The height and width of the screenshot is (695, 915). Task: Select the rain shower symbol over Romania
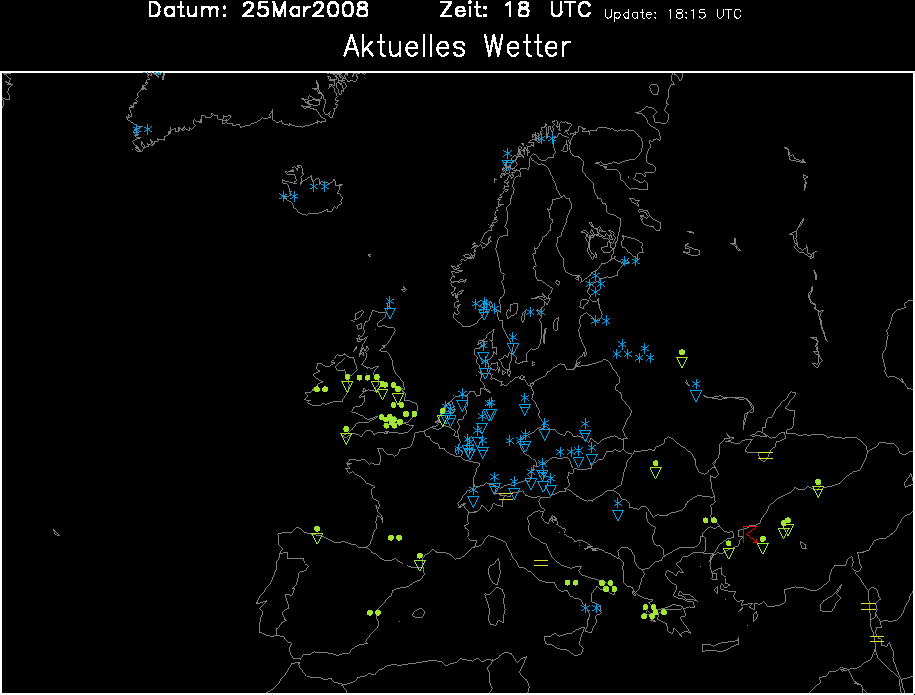click(655, 469)
